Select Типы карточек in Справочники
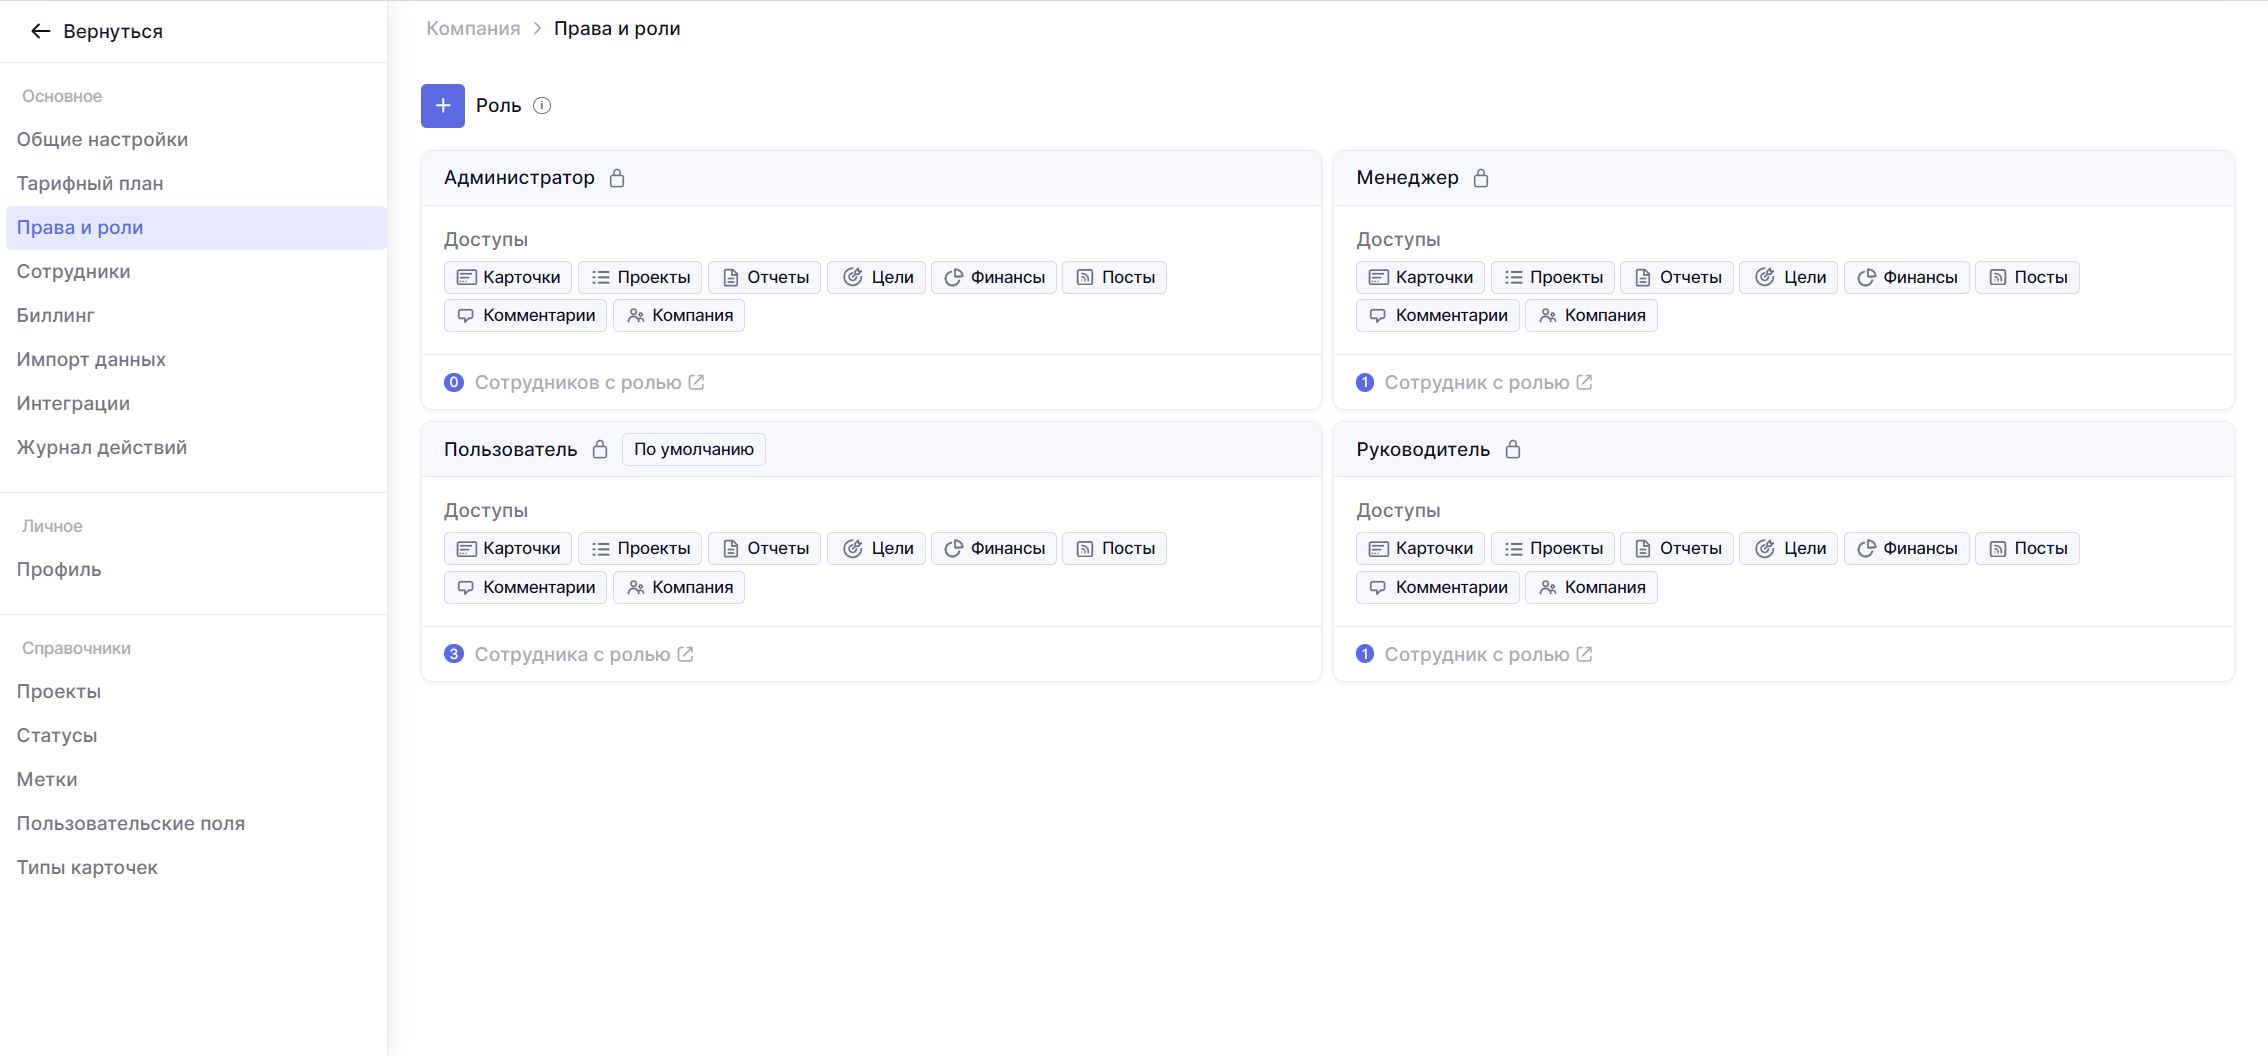This screenshot has width=2268, height=1056. [87, 867]
